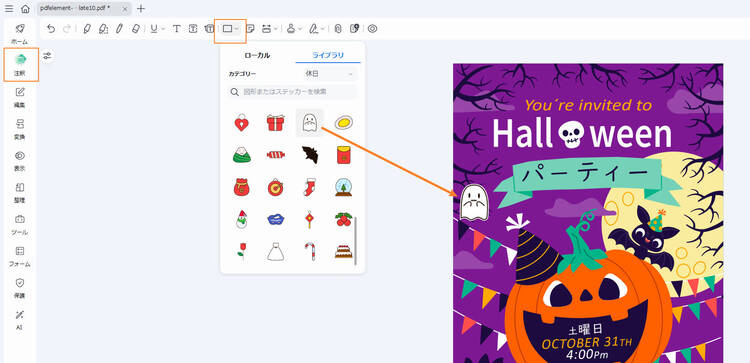Viewport: 750px width, 363px height.
Task: Open the properties sliders panel icon
Action: tap(47, 56)
